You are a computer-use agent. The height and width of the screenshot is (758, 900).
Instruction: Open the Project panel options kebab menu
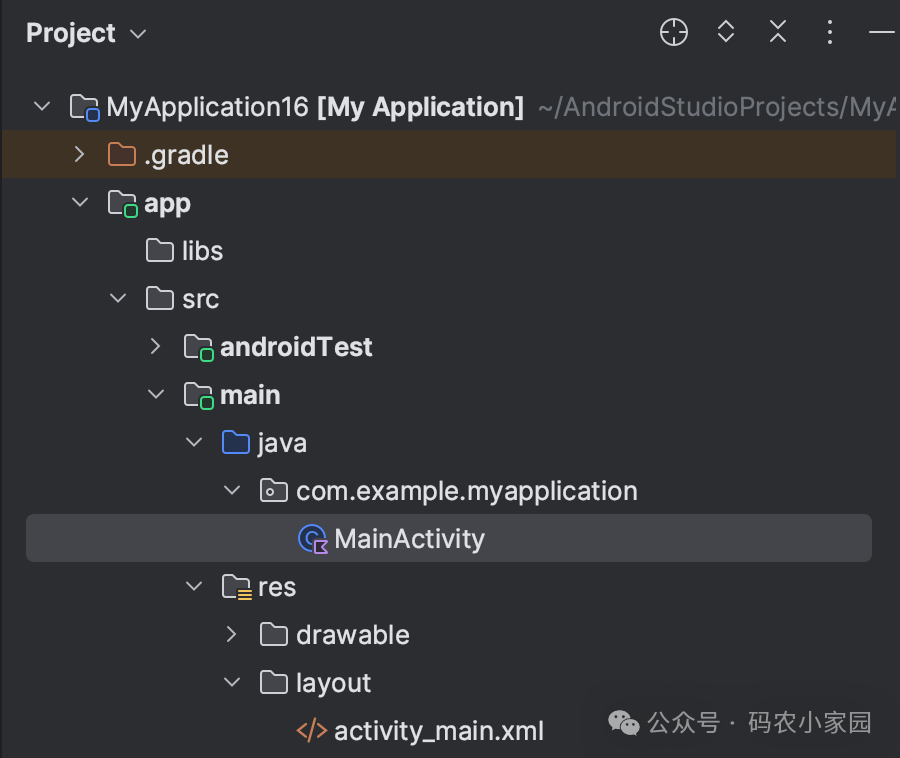[x=829, y=32]
